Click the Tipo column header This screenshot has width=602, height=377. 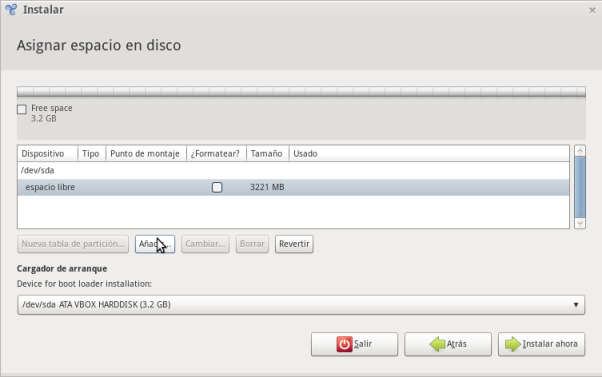point(91,154)
